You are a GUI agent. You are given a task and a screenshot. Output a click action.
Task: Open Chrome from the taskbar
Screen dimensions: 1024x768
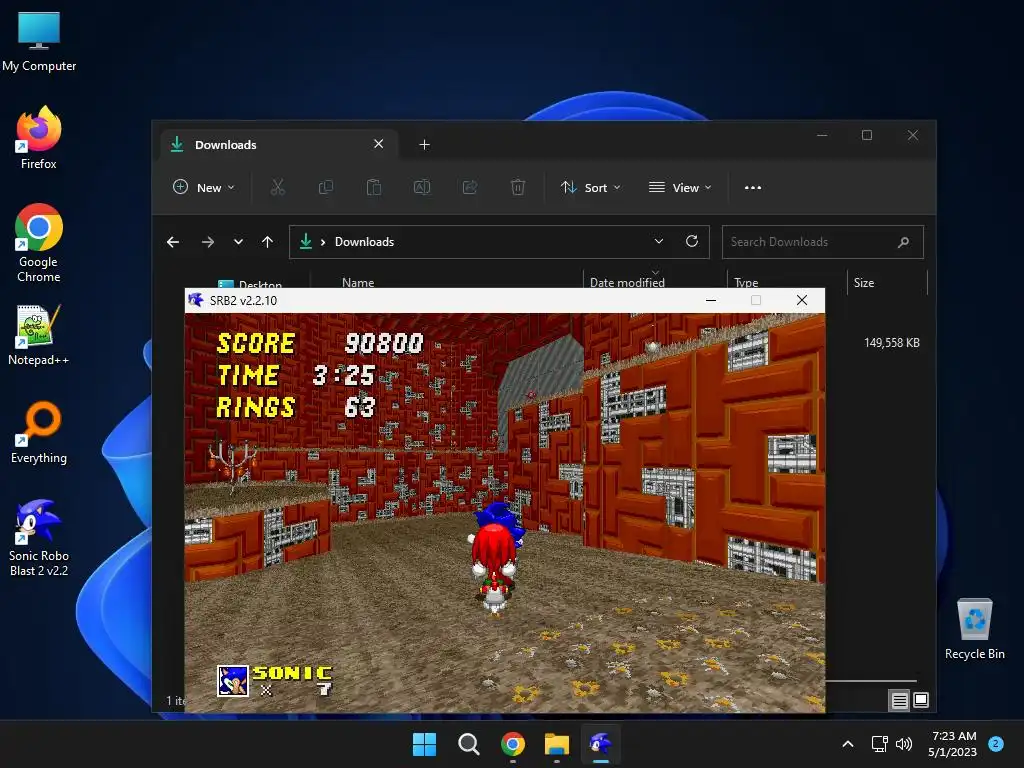[x=513, y=744]
